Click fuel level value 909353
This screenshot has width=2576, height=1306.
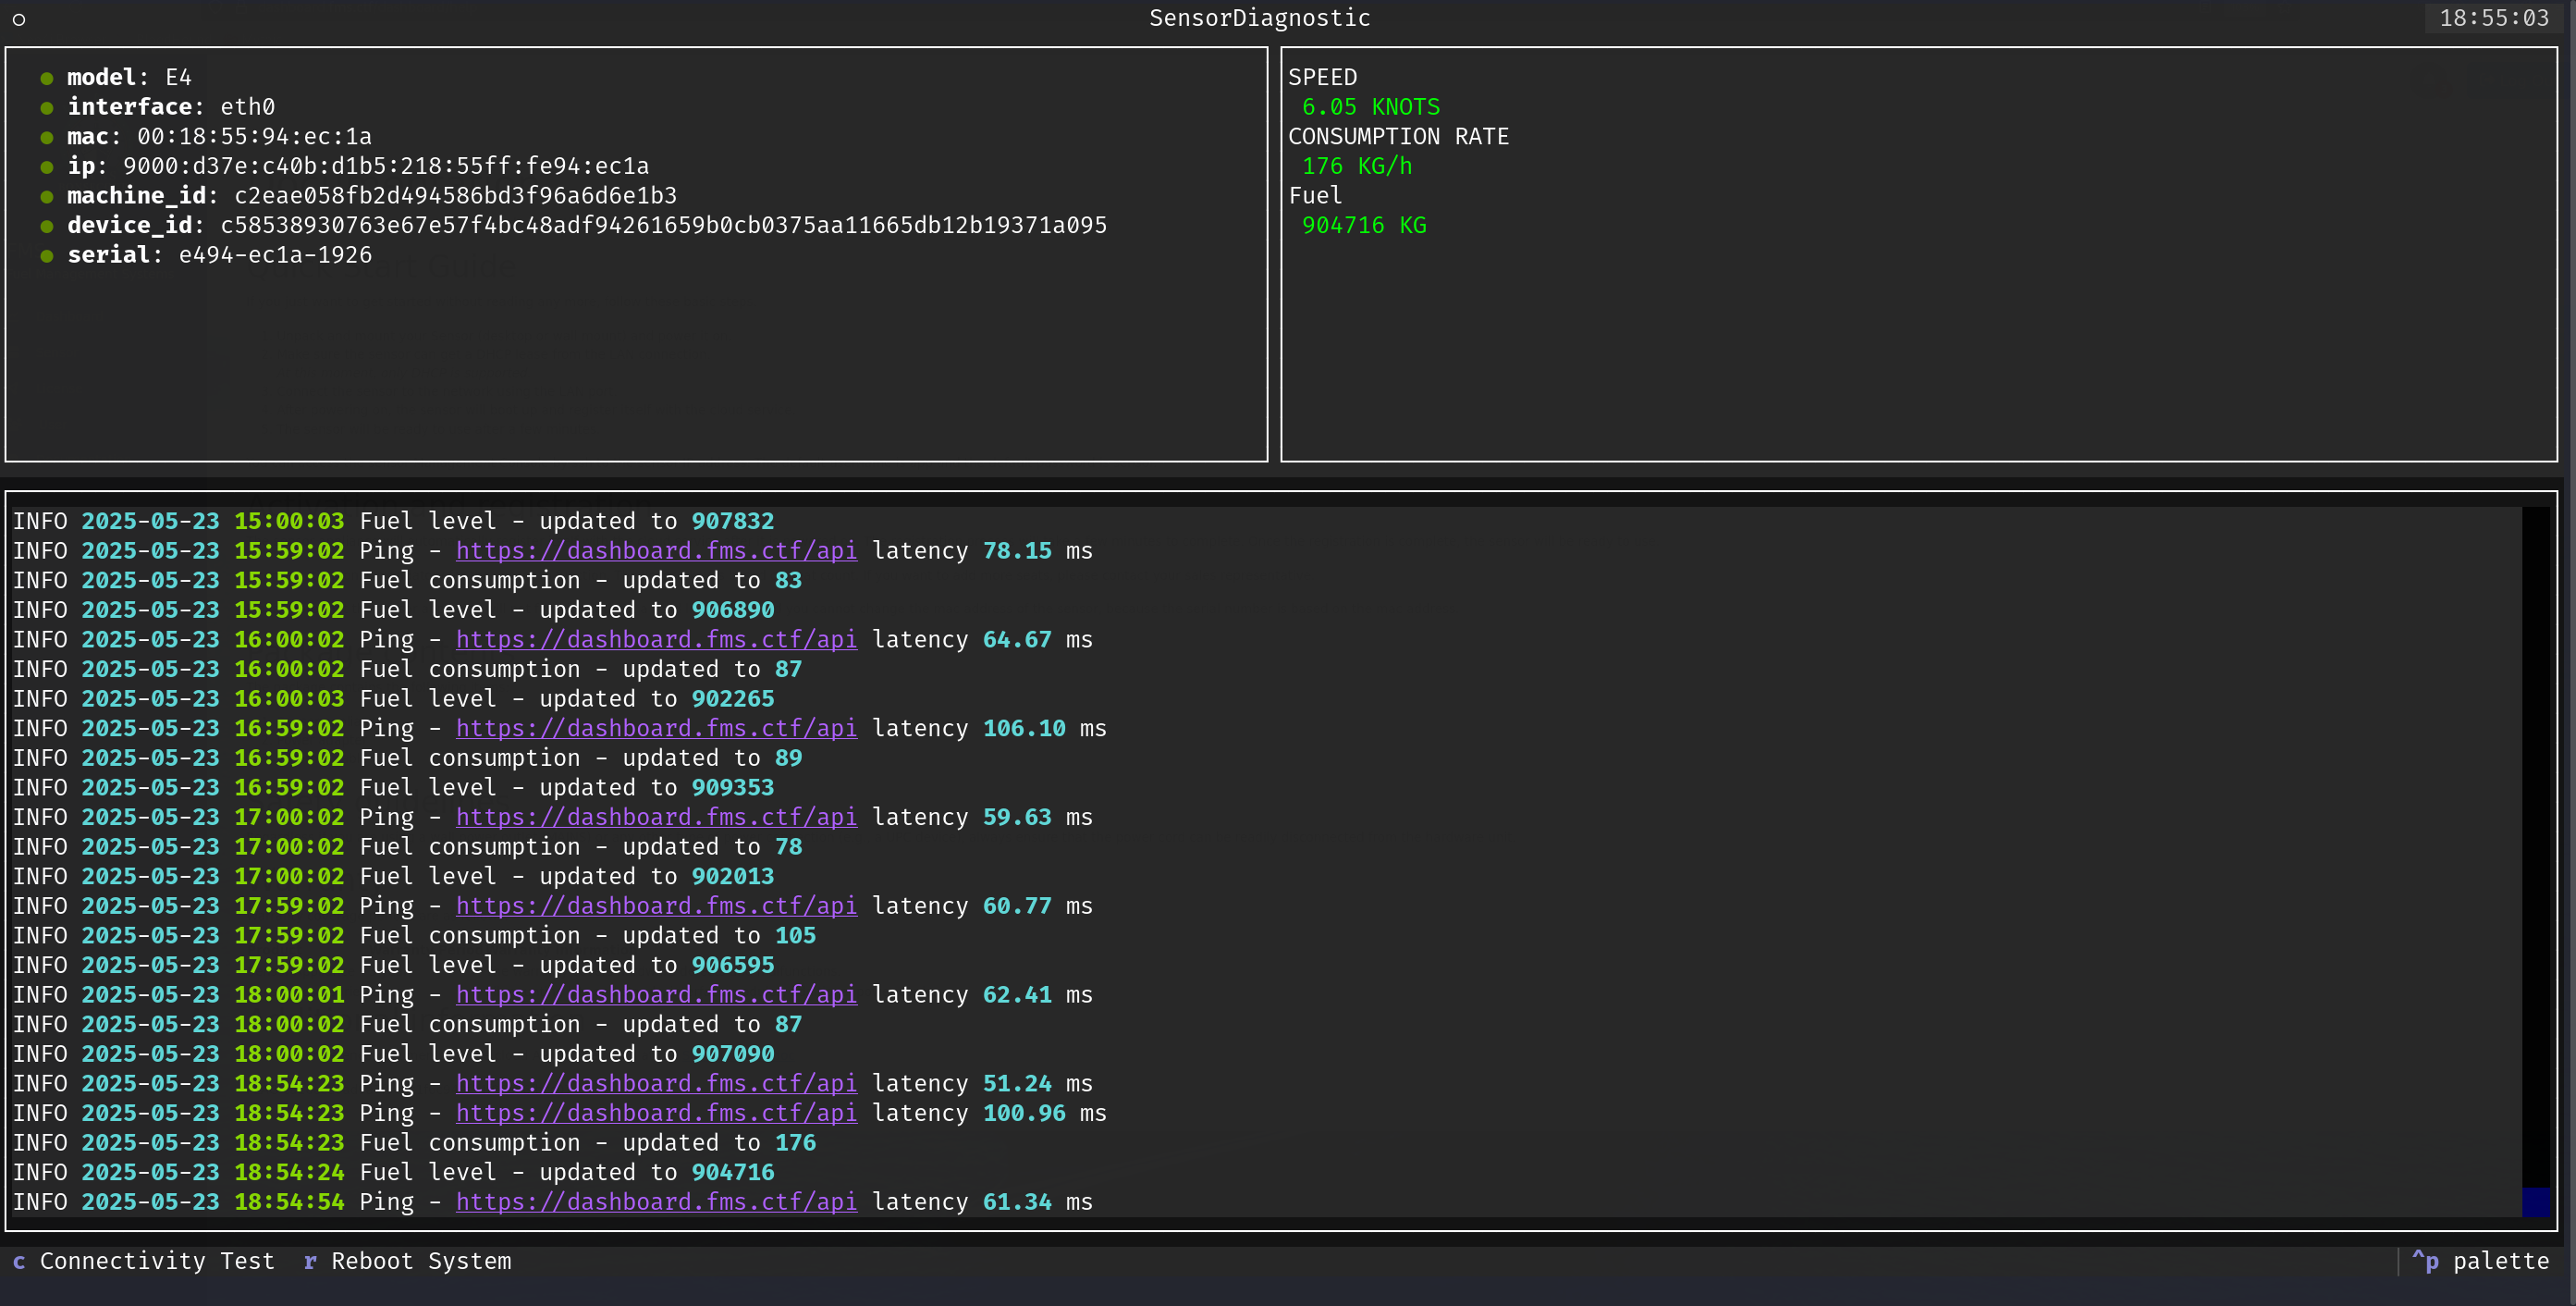pos(733,788)
